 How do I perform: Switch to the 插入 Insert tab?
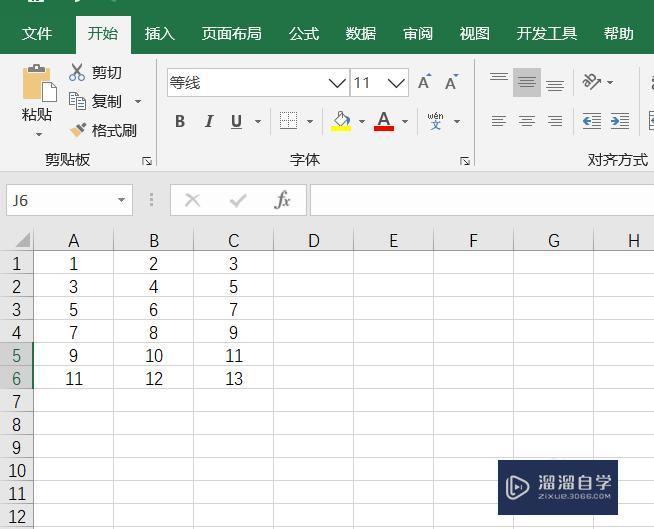(x=160, y=33)
